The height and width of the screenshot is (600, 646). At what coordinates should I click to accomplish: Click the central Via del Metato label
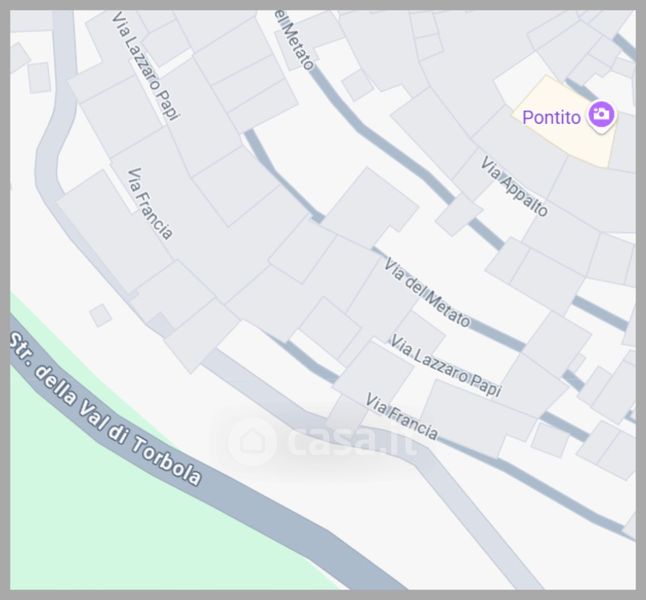pos(427,293)
